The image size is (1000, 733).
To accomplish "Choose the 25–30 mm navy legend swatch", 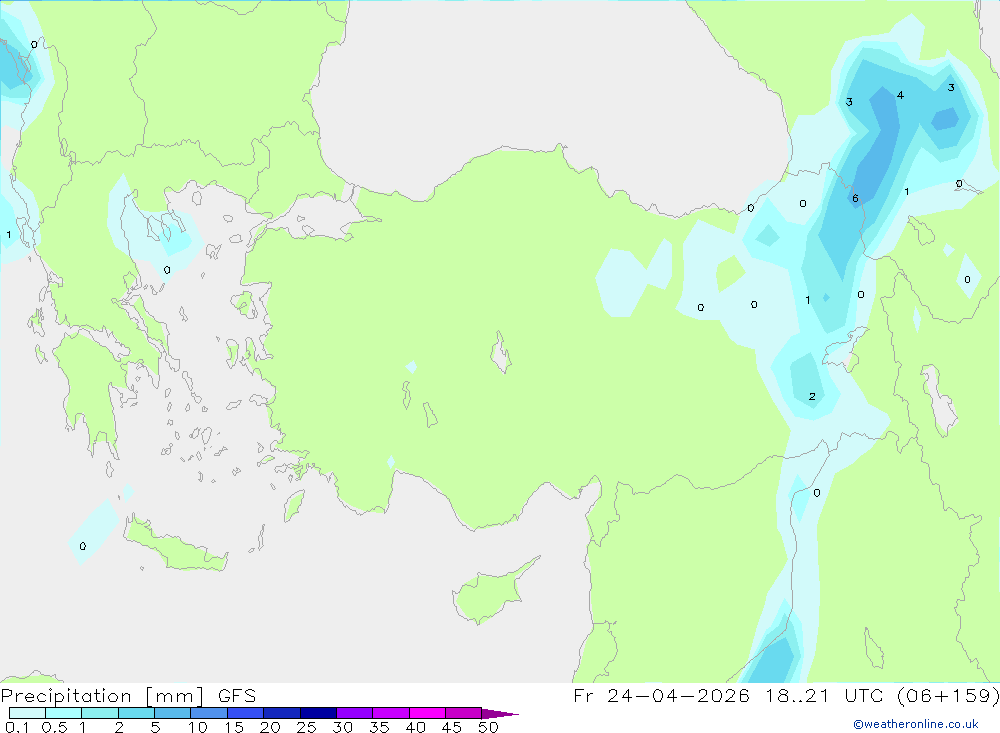I will (x=318, y=713).
